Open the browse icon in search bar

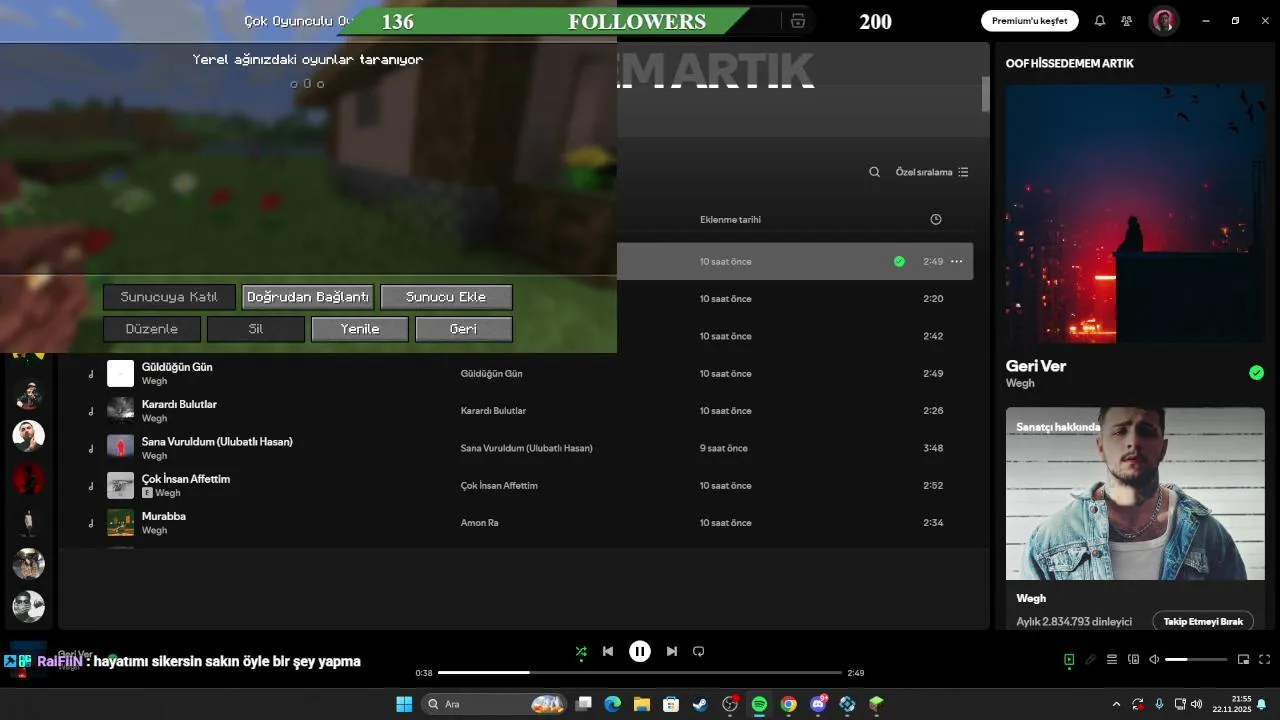point(797,21)
